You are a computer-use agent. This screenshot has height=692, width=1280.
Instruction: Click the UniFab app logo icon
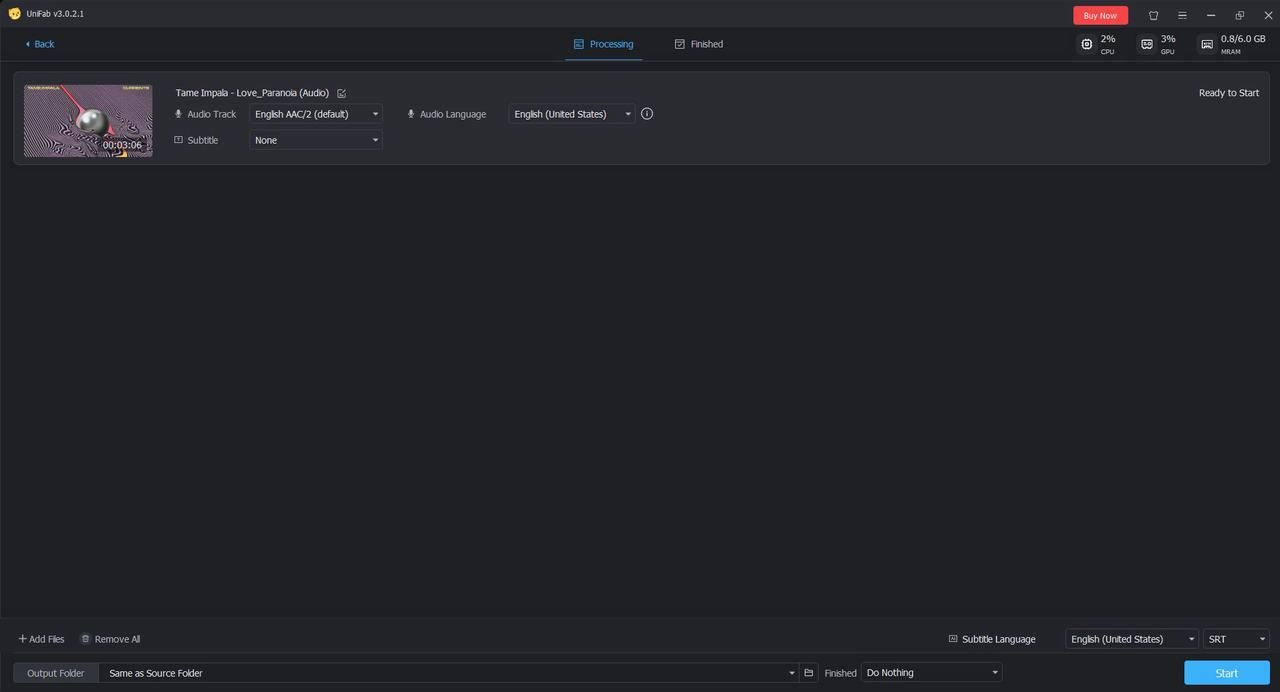tap(14, 14)
